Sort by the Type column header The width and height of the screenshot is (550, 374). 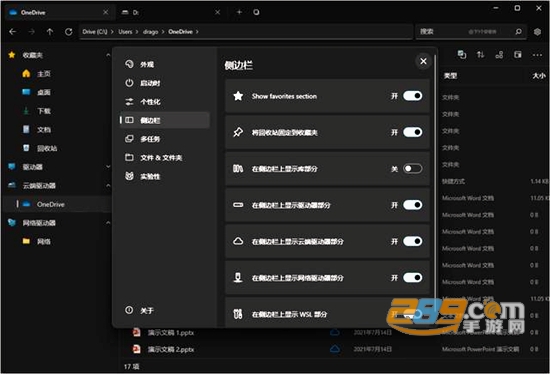tap(450, 76)
